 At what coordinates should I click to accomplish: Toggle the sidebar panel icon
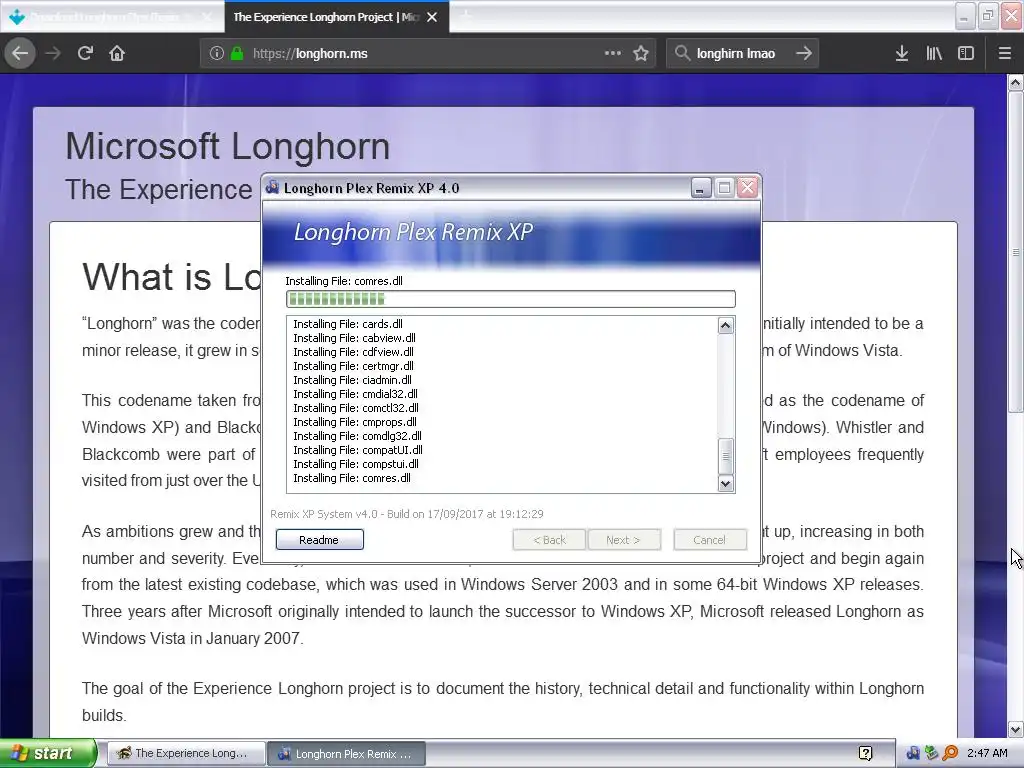(x=966, y=53)
